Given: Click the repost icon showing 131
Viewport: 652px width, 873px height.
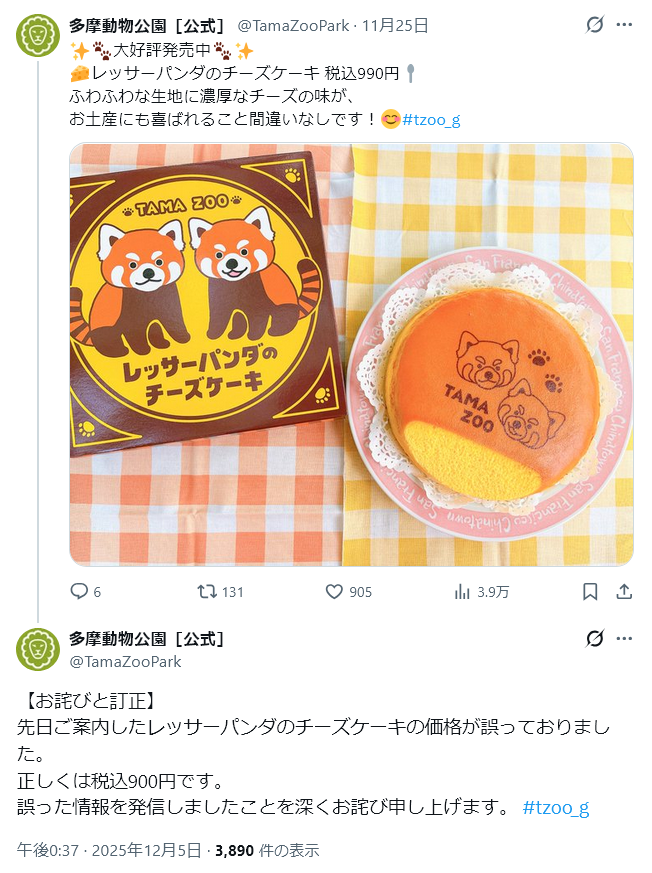Looking at the screenshot, I should (207, 591).
